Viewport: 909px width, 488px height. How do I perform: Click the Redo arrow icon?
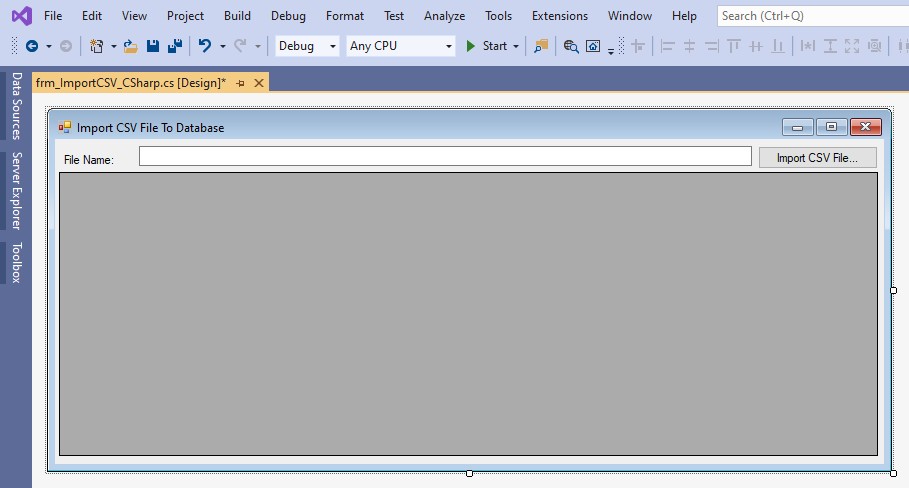click(x=240, y=46)
